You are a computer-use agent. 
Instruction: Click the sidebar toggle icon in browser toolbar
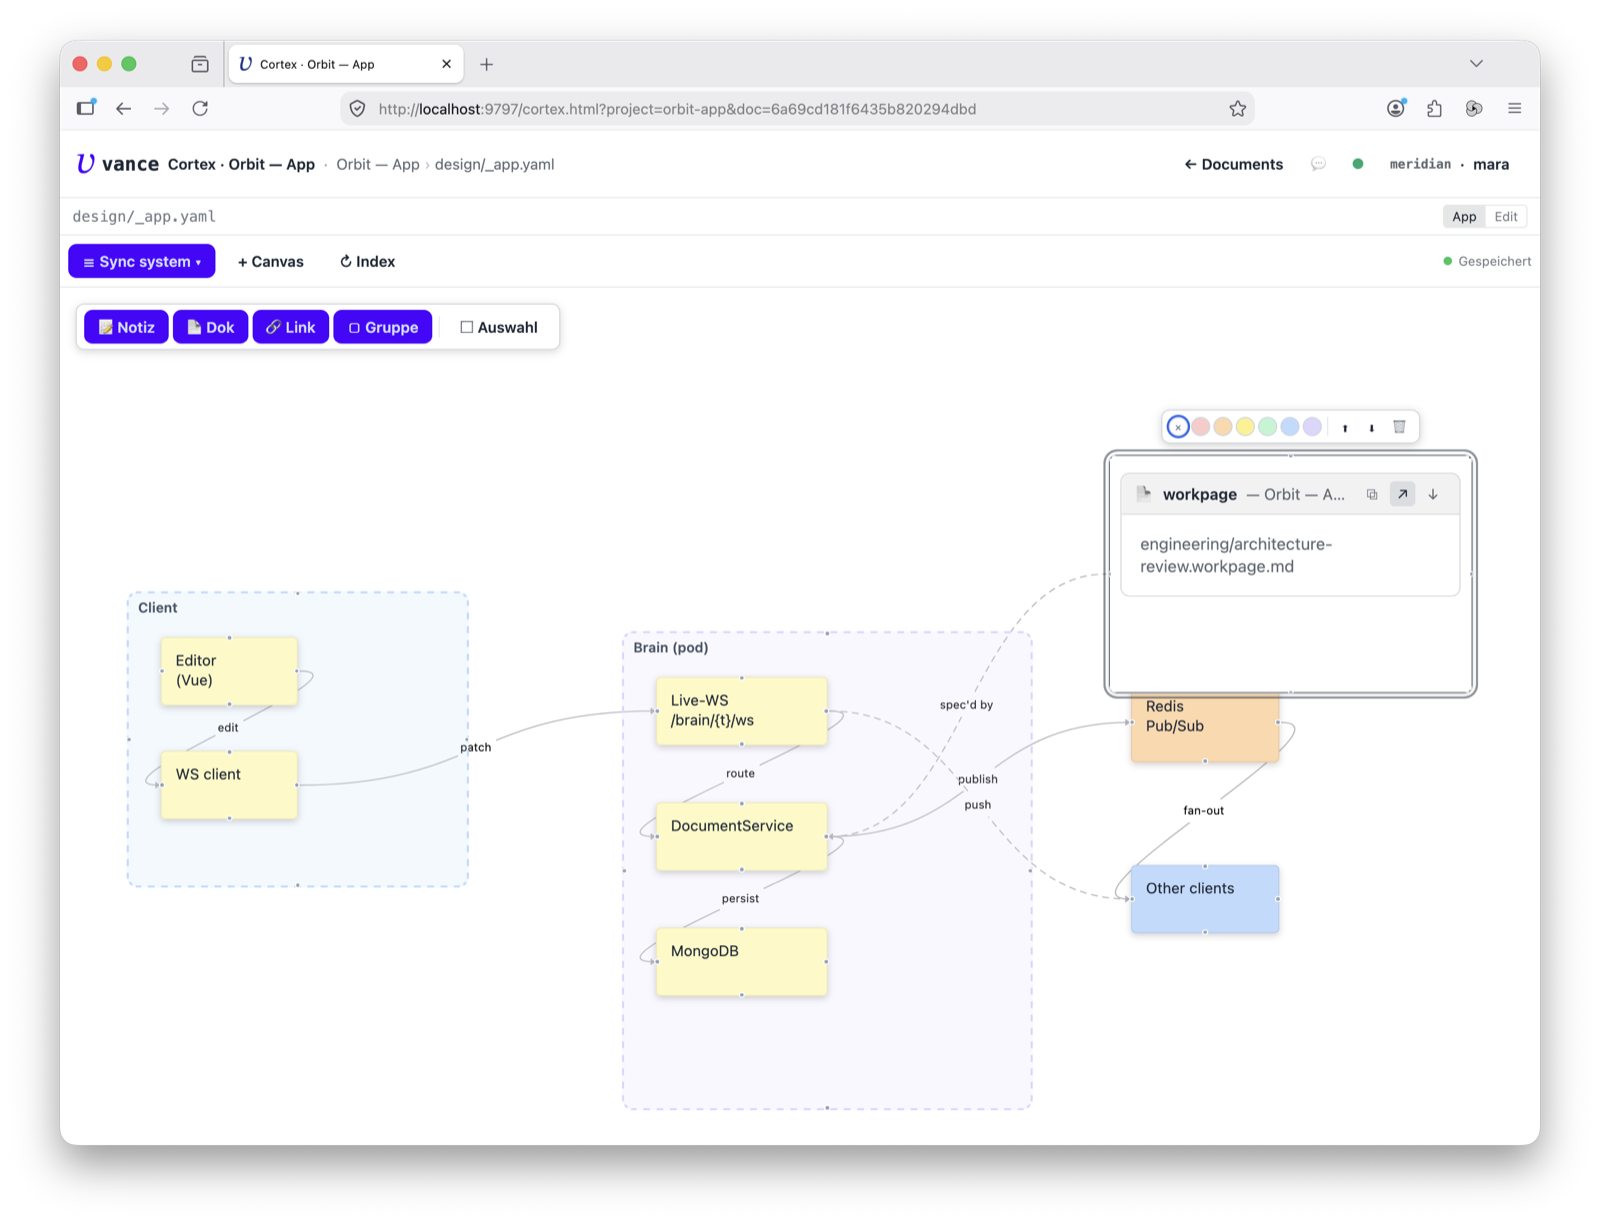tap(86, 107)
